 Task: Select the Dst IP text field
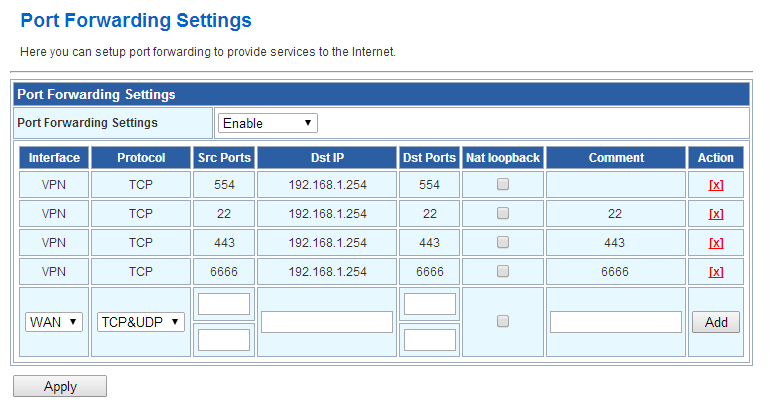[327, 322]
